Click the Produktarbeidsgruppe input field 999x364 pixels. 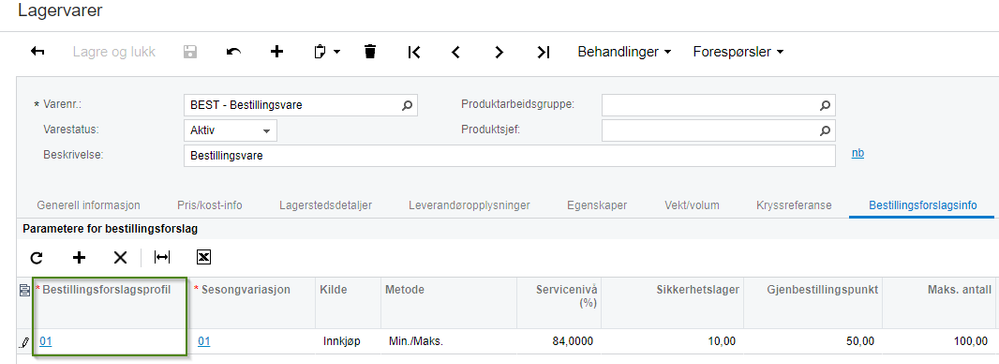point(718,105)
